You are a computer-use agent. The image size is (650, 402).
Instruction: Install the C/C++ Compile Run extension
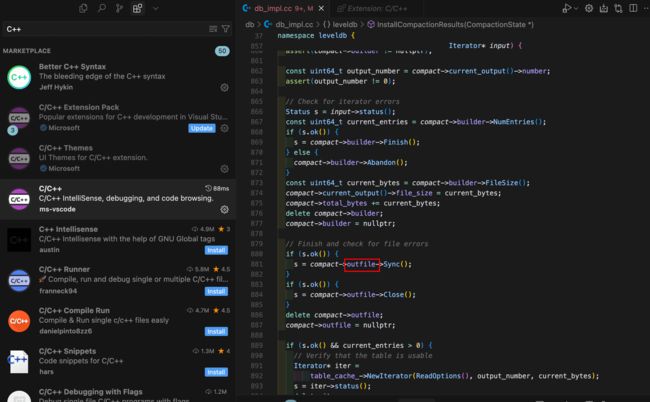(x=216, y=331)
